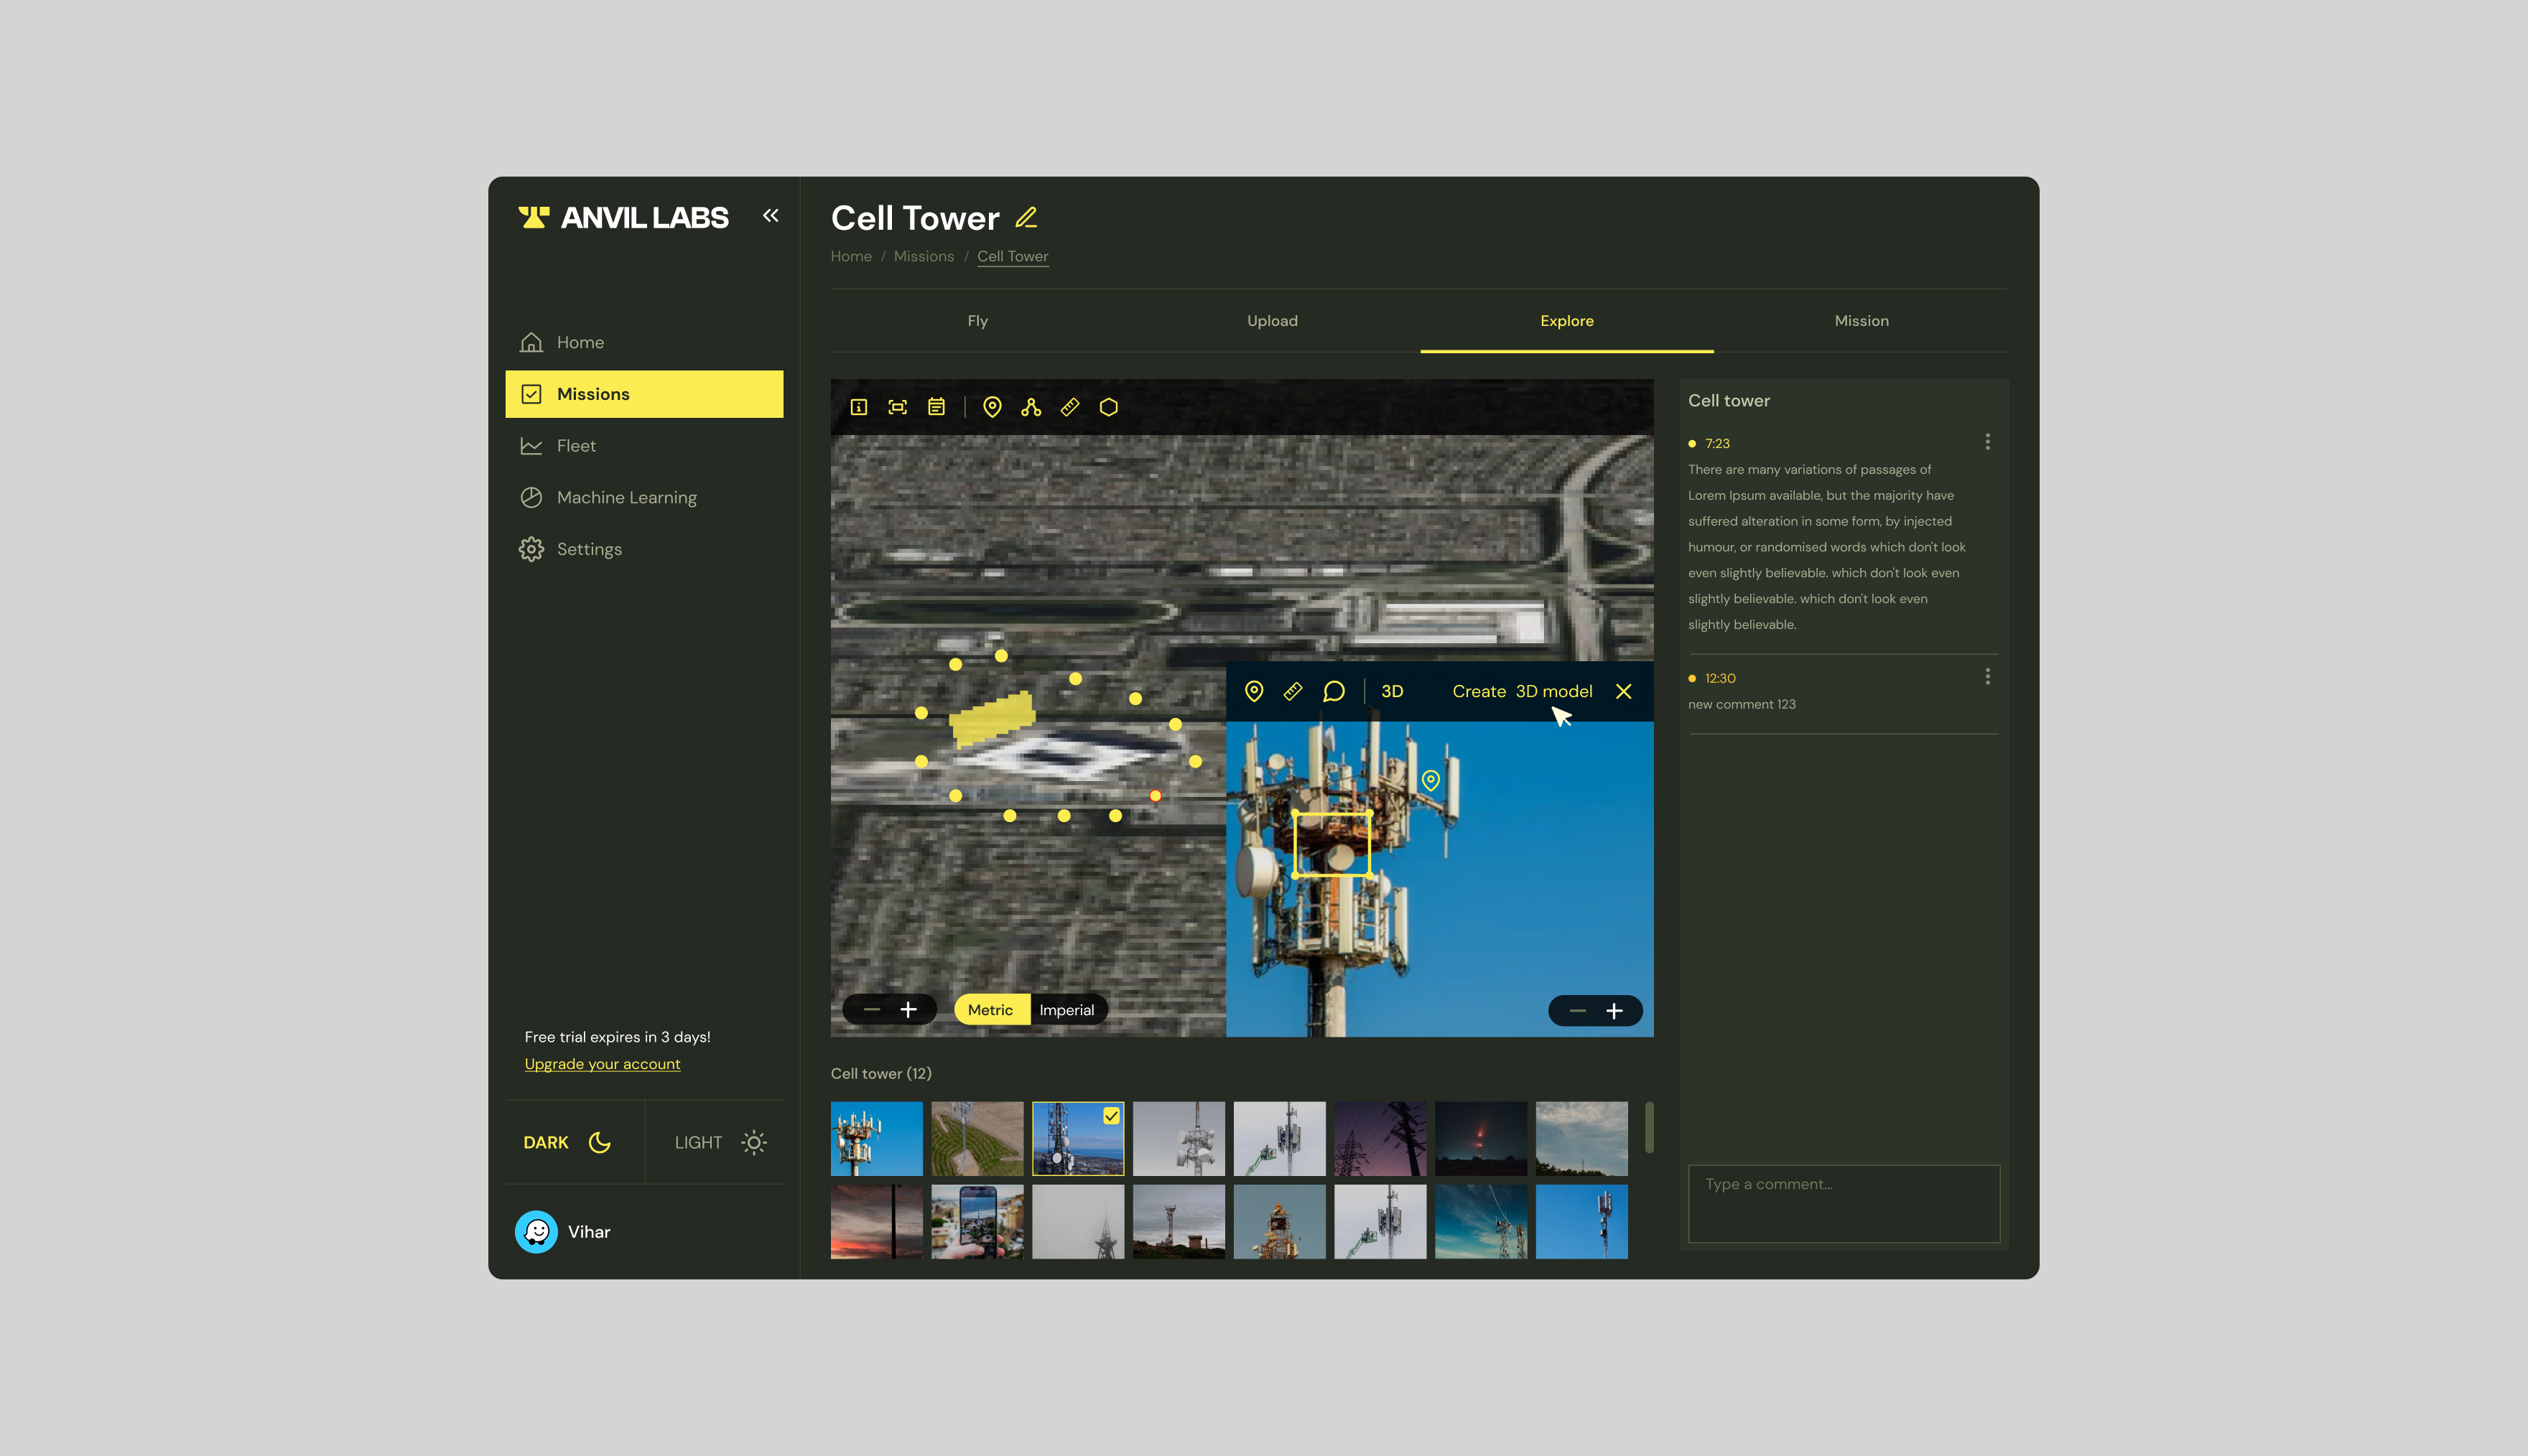The width and height of the screenshot is (2528, 1456).
Task: Select Missions in the sidebar
Action: 644,394
